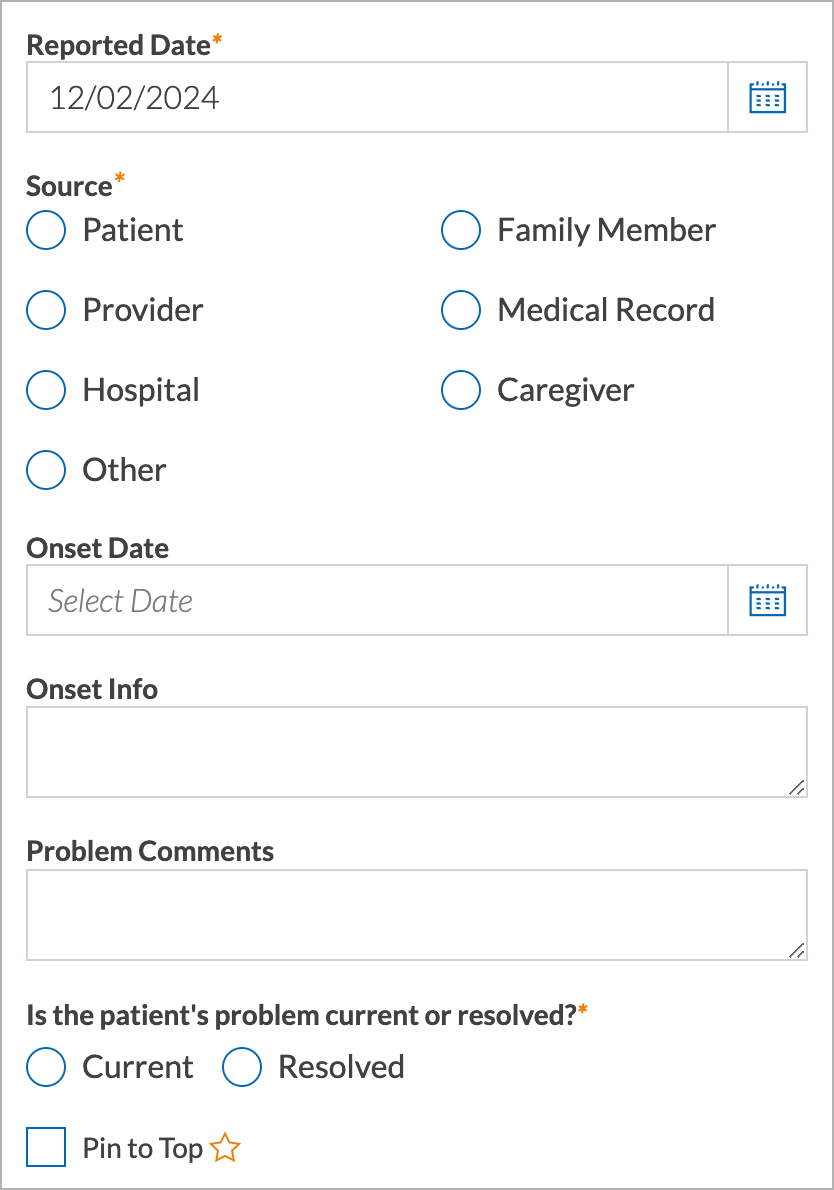Pick the Other source radio button
Image resolution: width=834 pixels, height=1190 pixels.
pyautogui.click(x=46, y=470)
